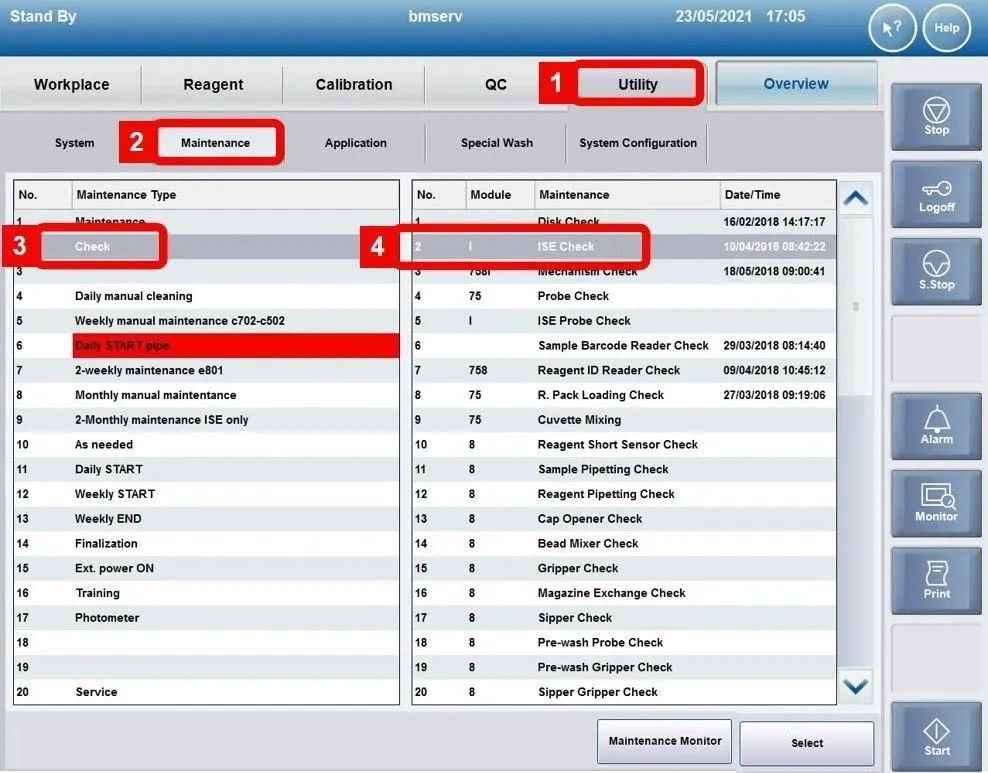Select Sipper Gripper Check item
The width and height of the screenshot is (988, 773).
point(624,692)
